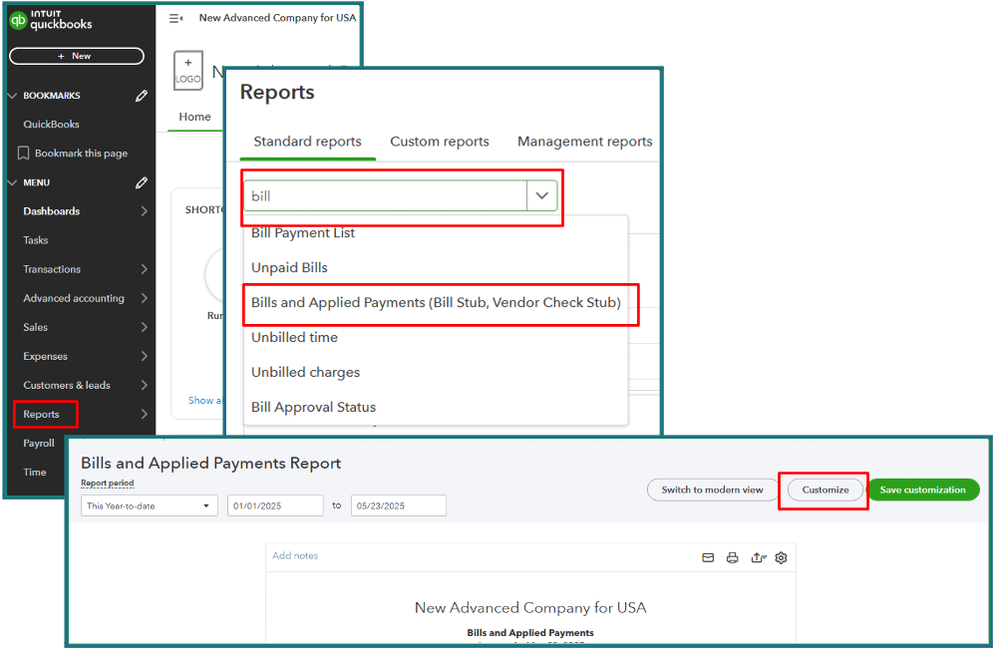999x653 pixels.
Task: Switch to Management reports tab
Action: pos(585,141)
